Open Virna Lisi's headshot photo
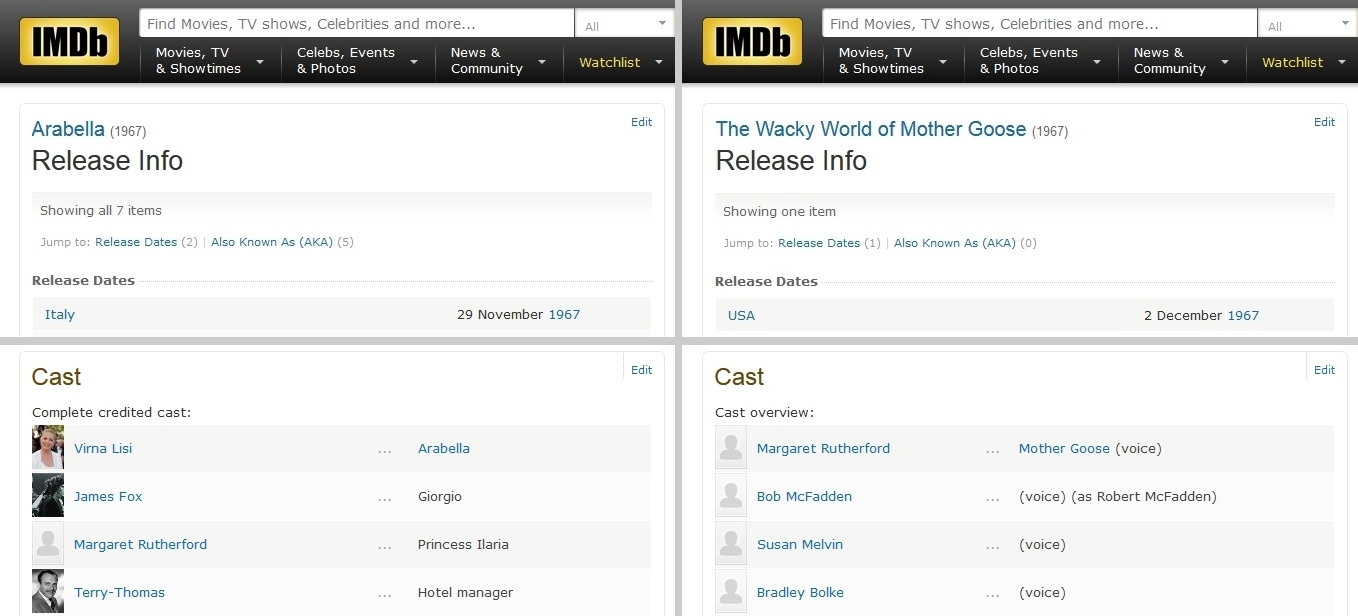The width and height of the screenshot is (1358, 616). (x=48, y=448)
